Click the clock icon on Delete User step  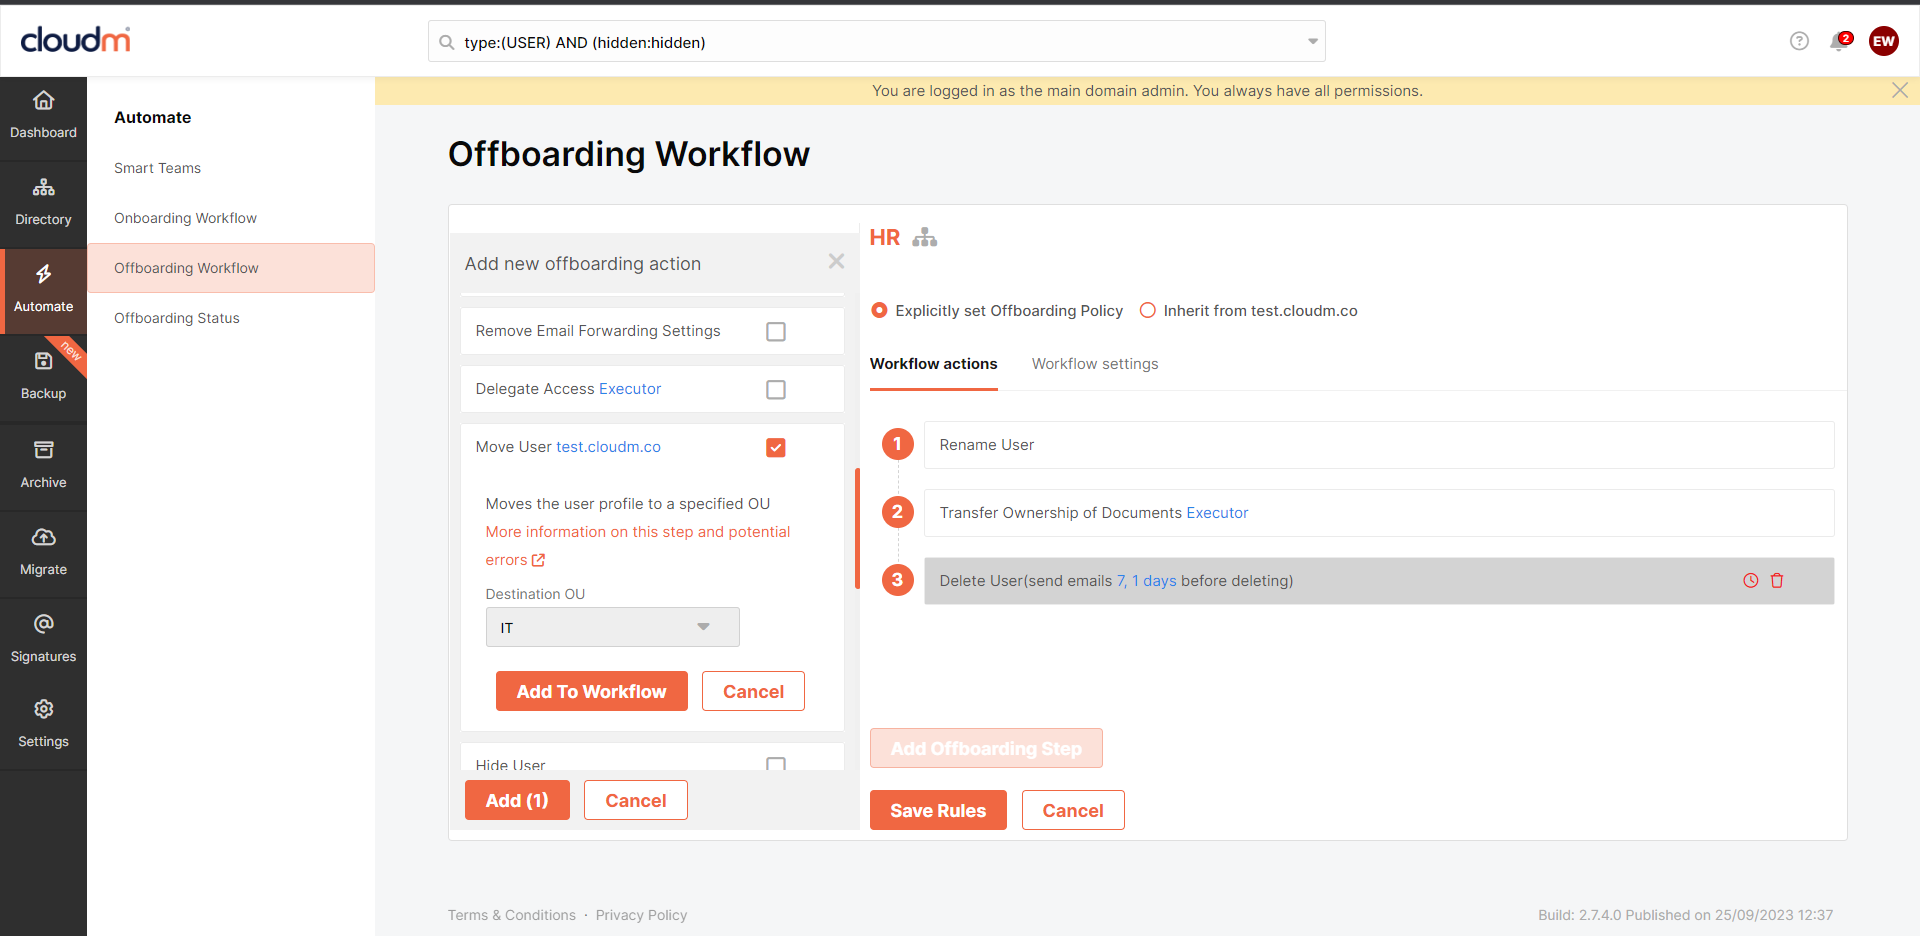1750,580
